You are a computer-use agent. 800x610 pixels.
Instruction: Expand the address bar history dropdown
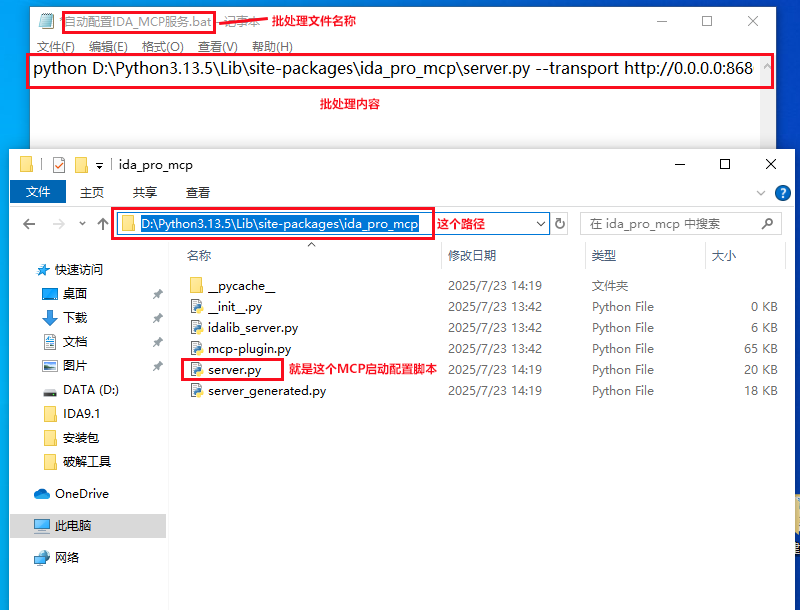(540, 224)
